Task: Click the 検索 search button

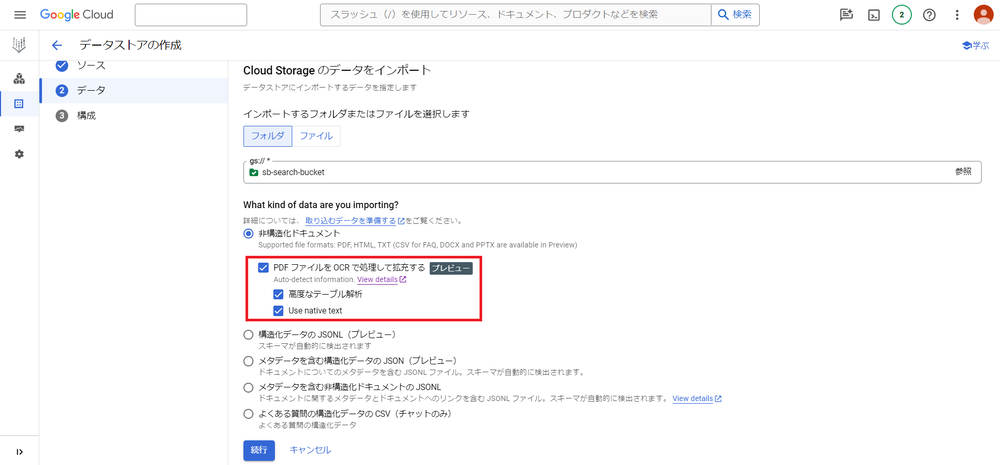Action: tap(735, 15)
